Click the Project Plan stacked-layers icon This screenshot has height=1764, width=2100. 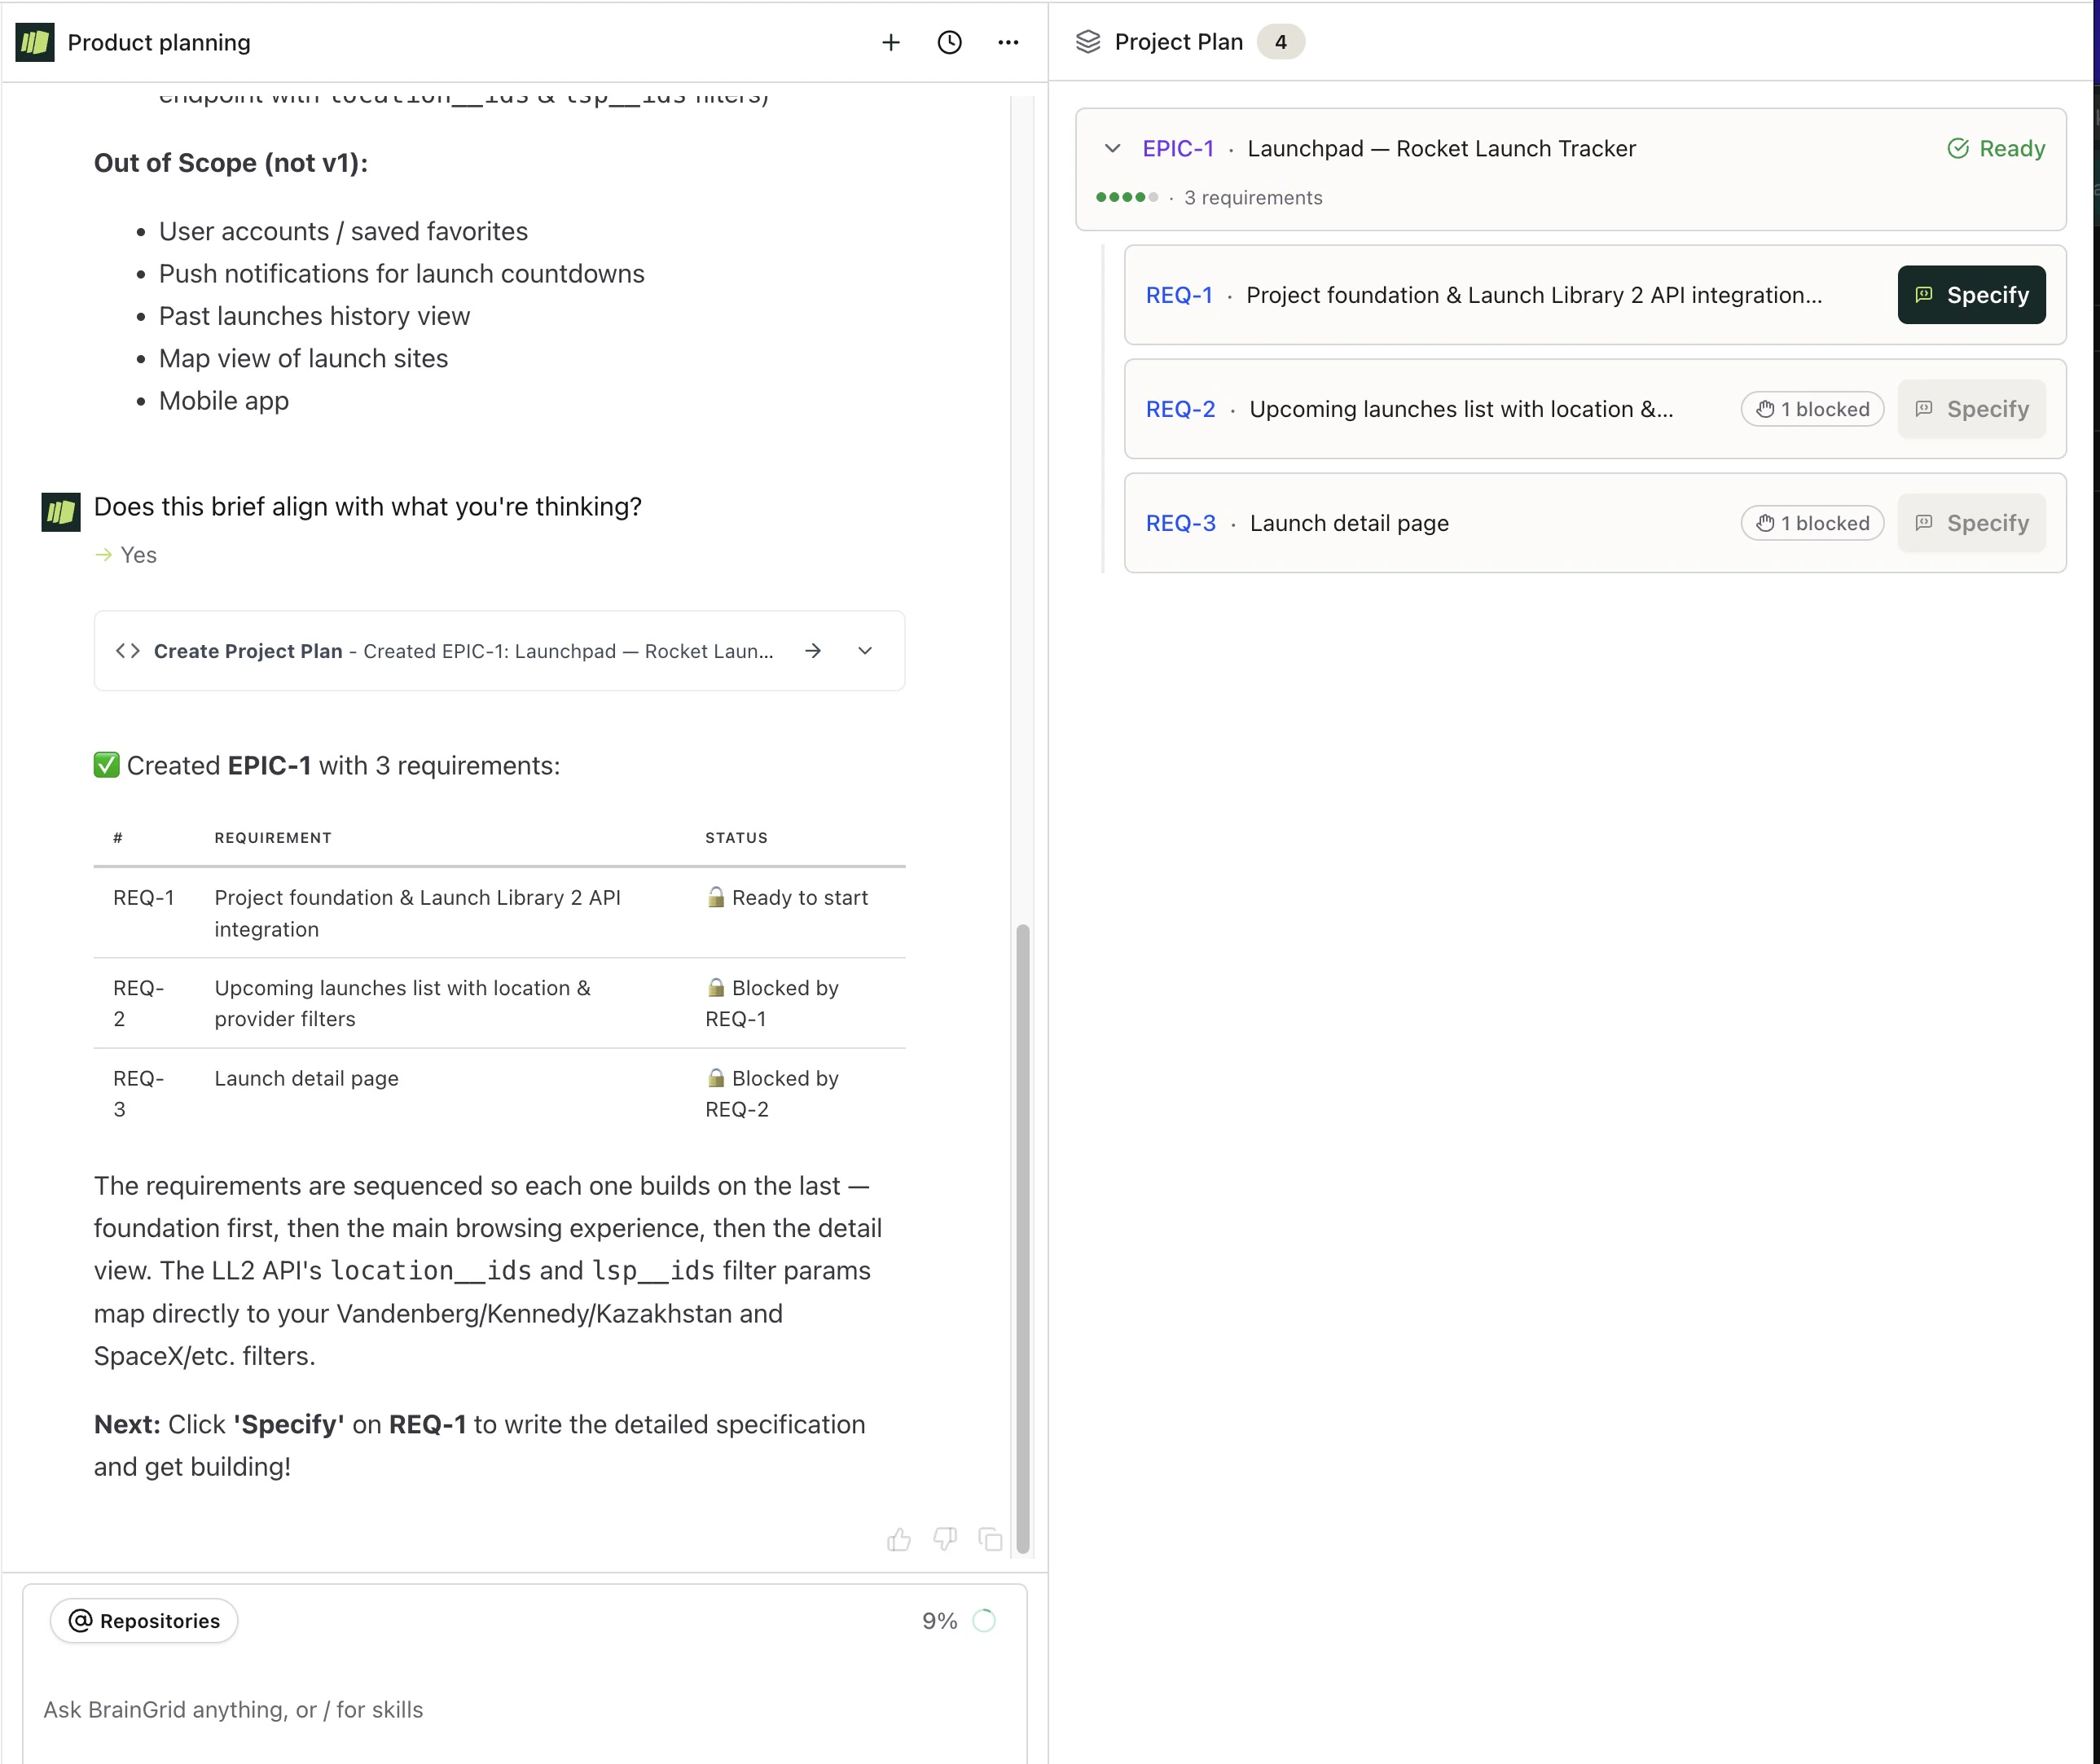pos(1087,42)
